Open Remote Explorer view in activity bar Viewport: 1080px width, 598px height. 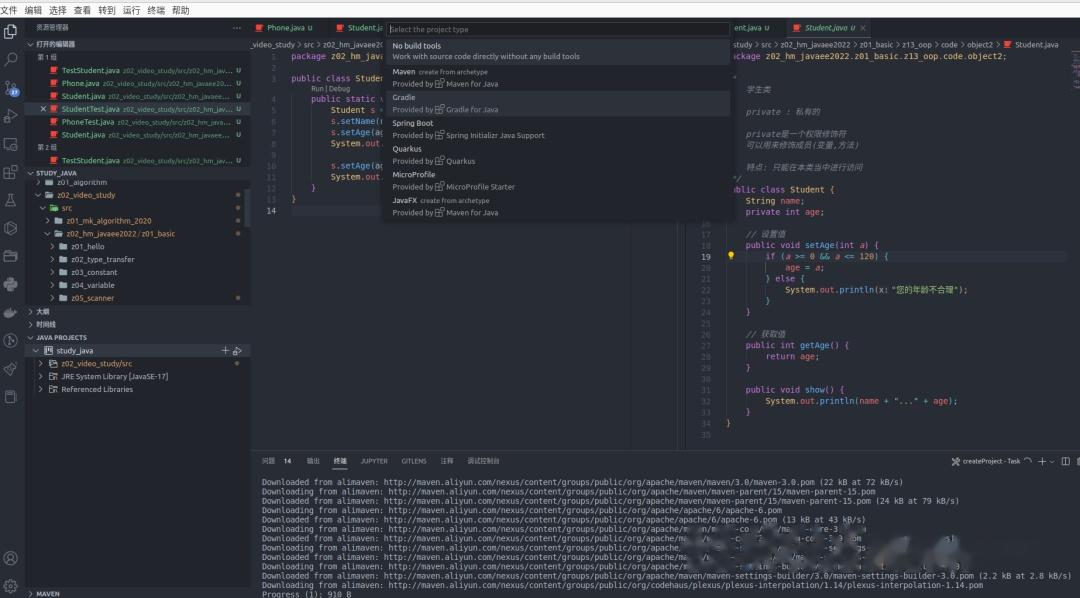pos(10,144)
